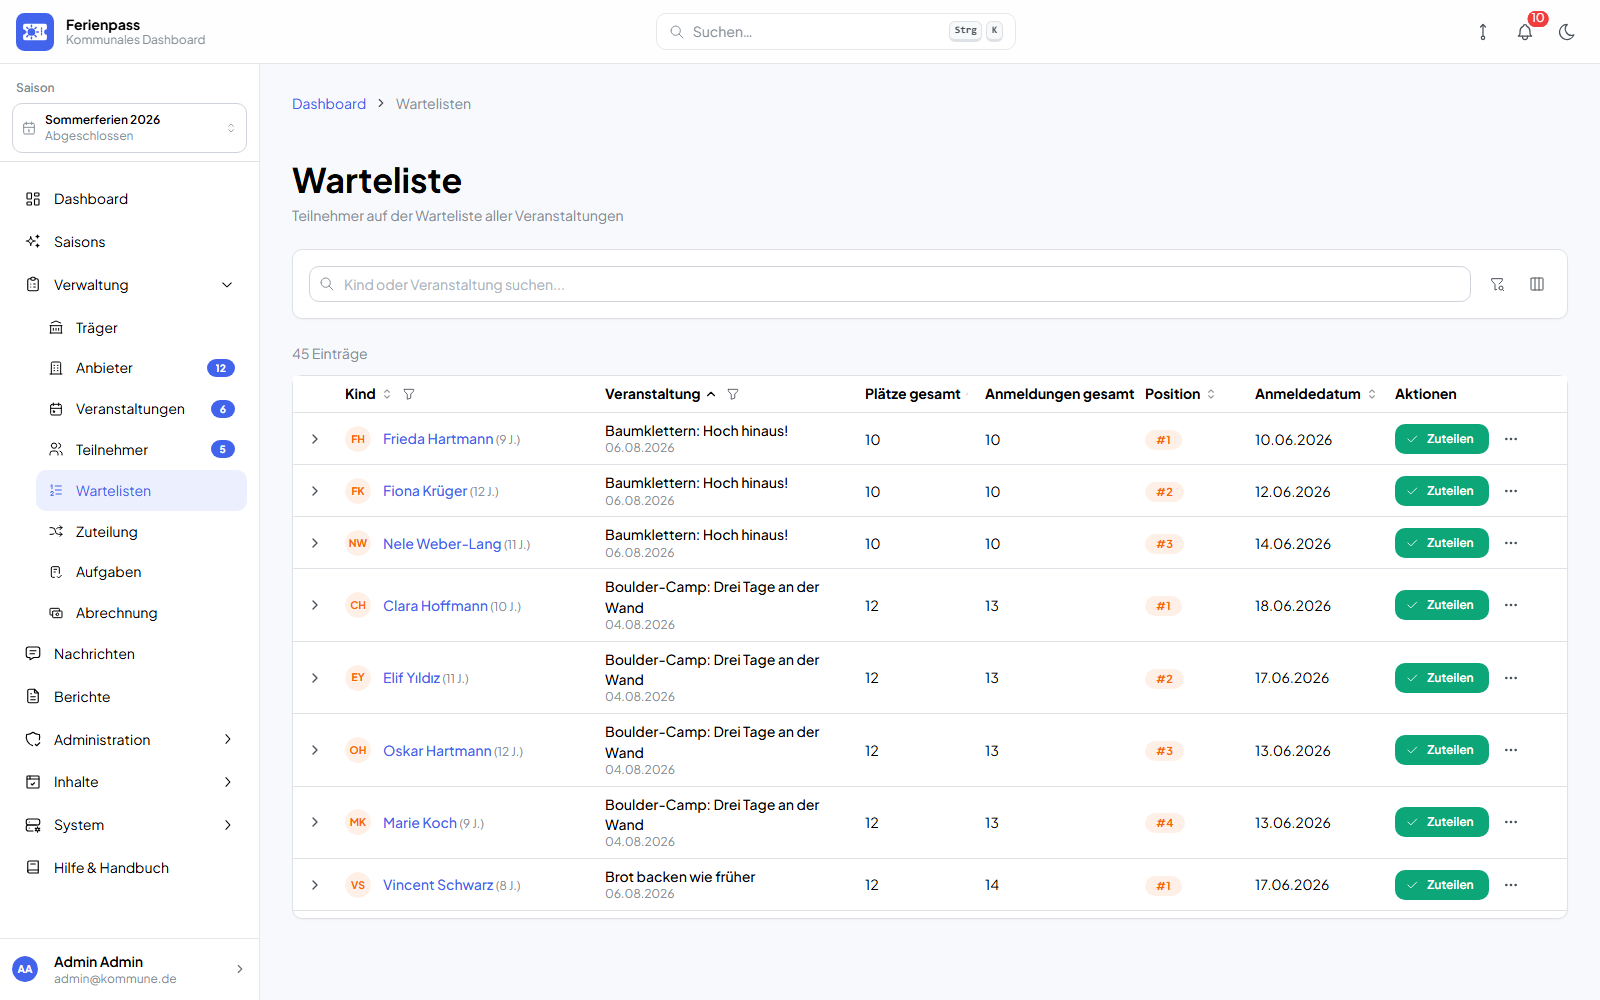
Task: Open the Sommerferien 2026 season dropdown
Action: tap(129, 128)
